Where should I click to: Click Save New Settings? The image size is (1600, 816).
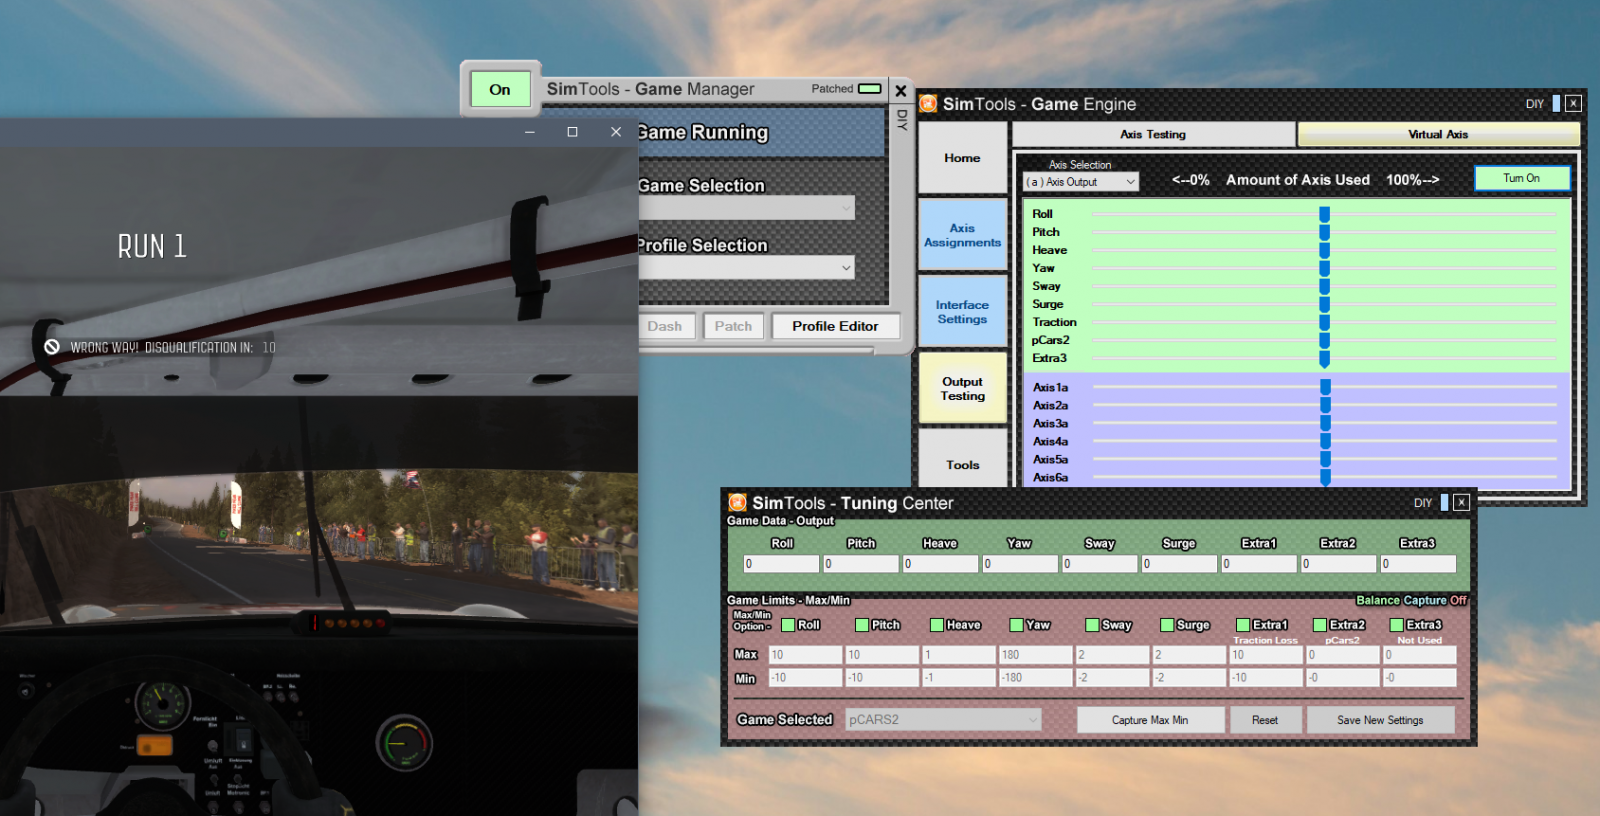pyautogui.click(x=1380, y=720)
